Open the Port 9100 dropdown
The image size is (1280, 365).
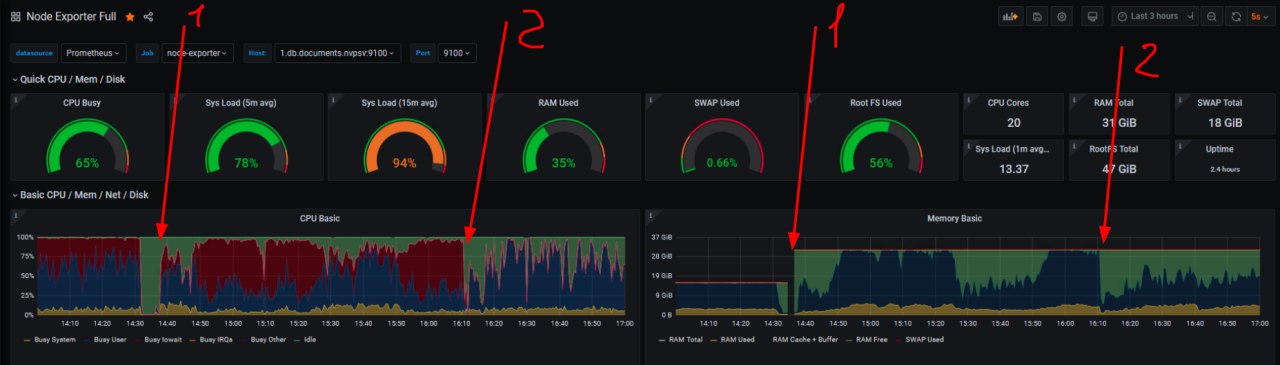457,52
